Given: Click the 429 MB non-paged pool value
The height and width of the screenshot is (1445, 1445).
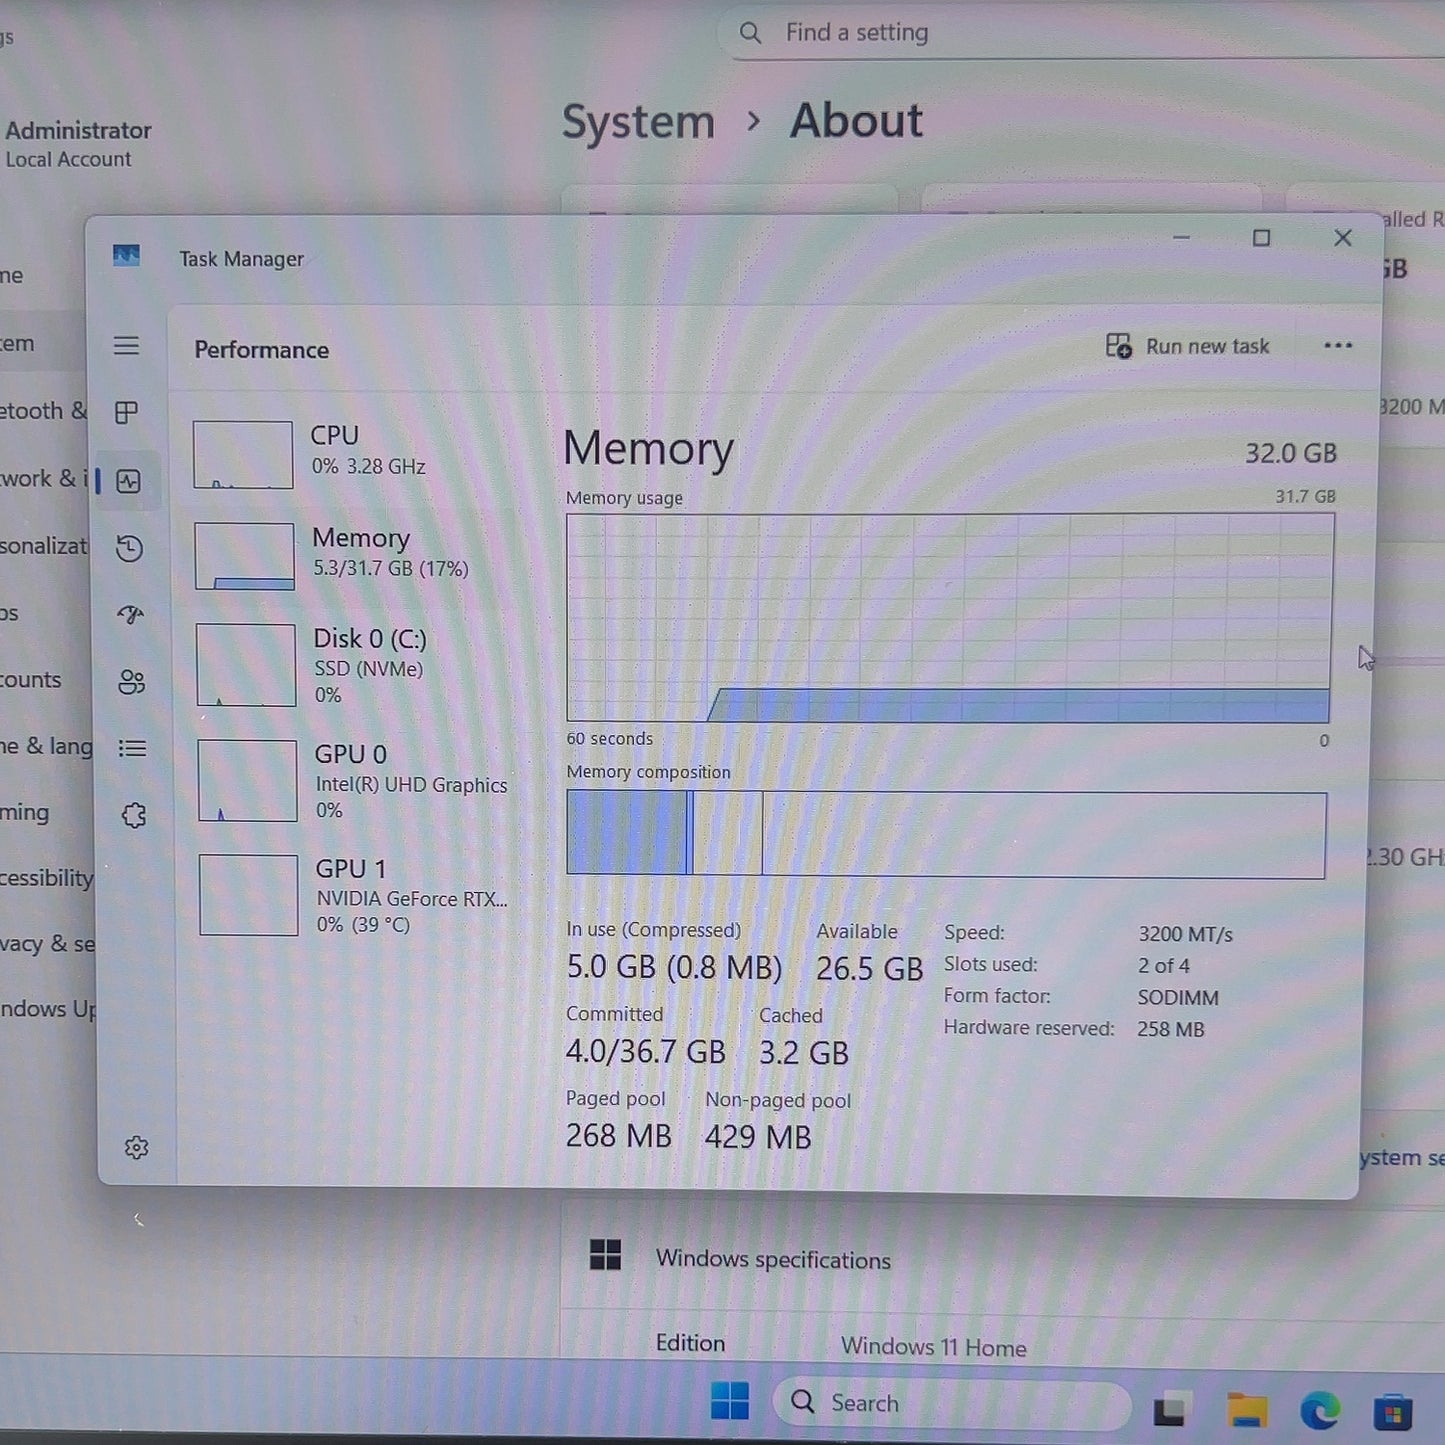Looking at the screenshot, I should click(x=757, y=1137).
